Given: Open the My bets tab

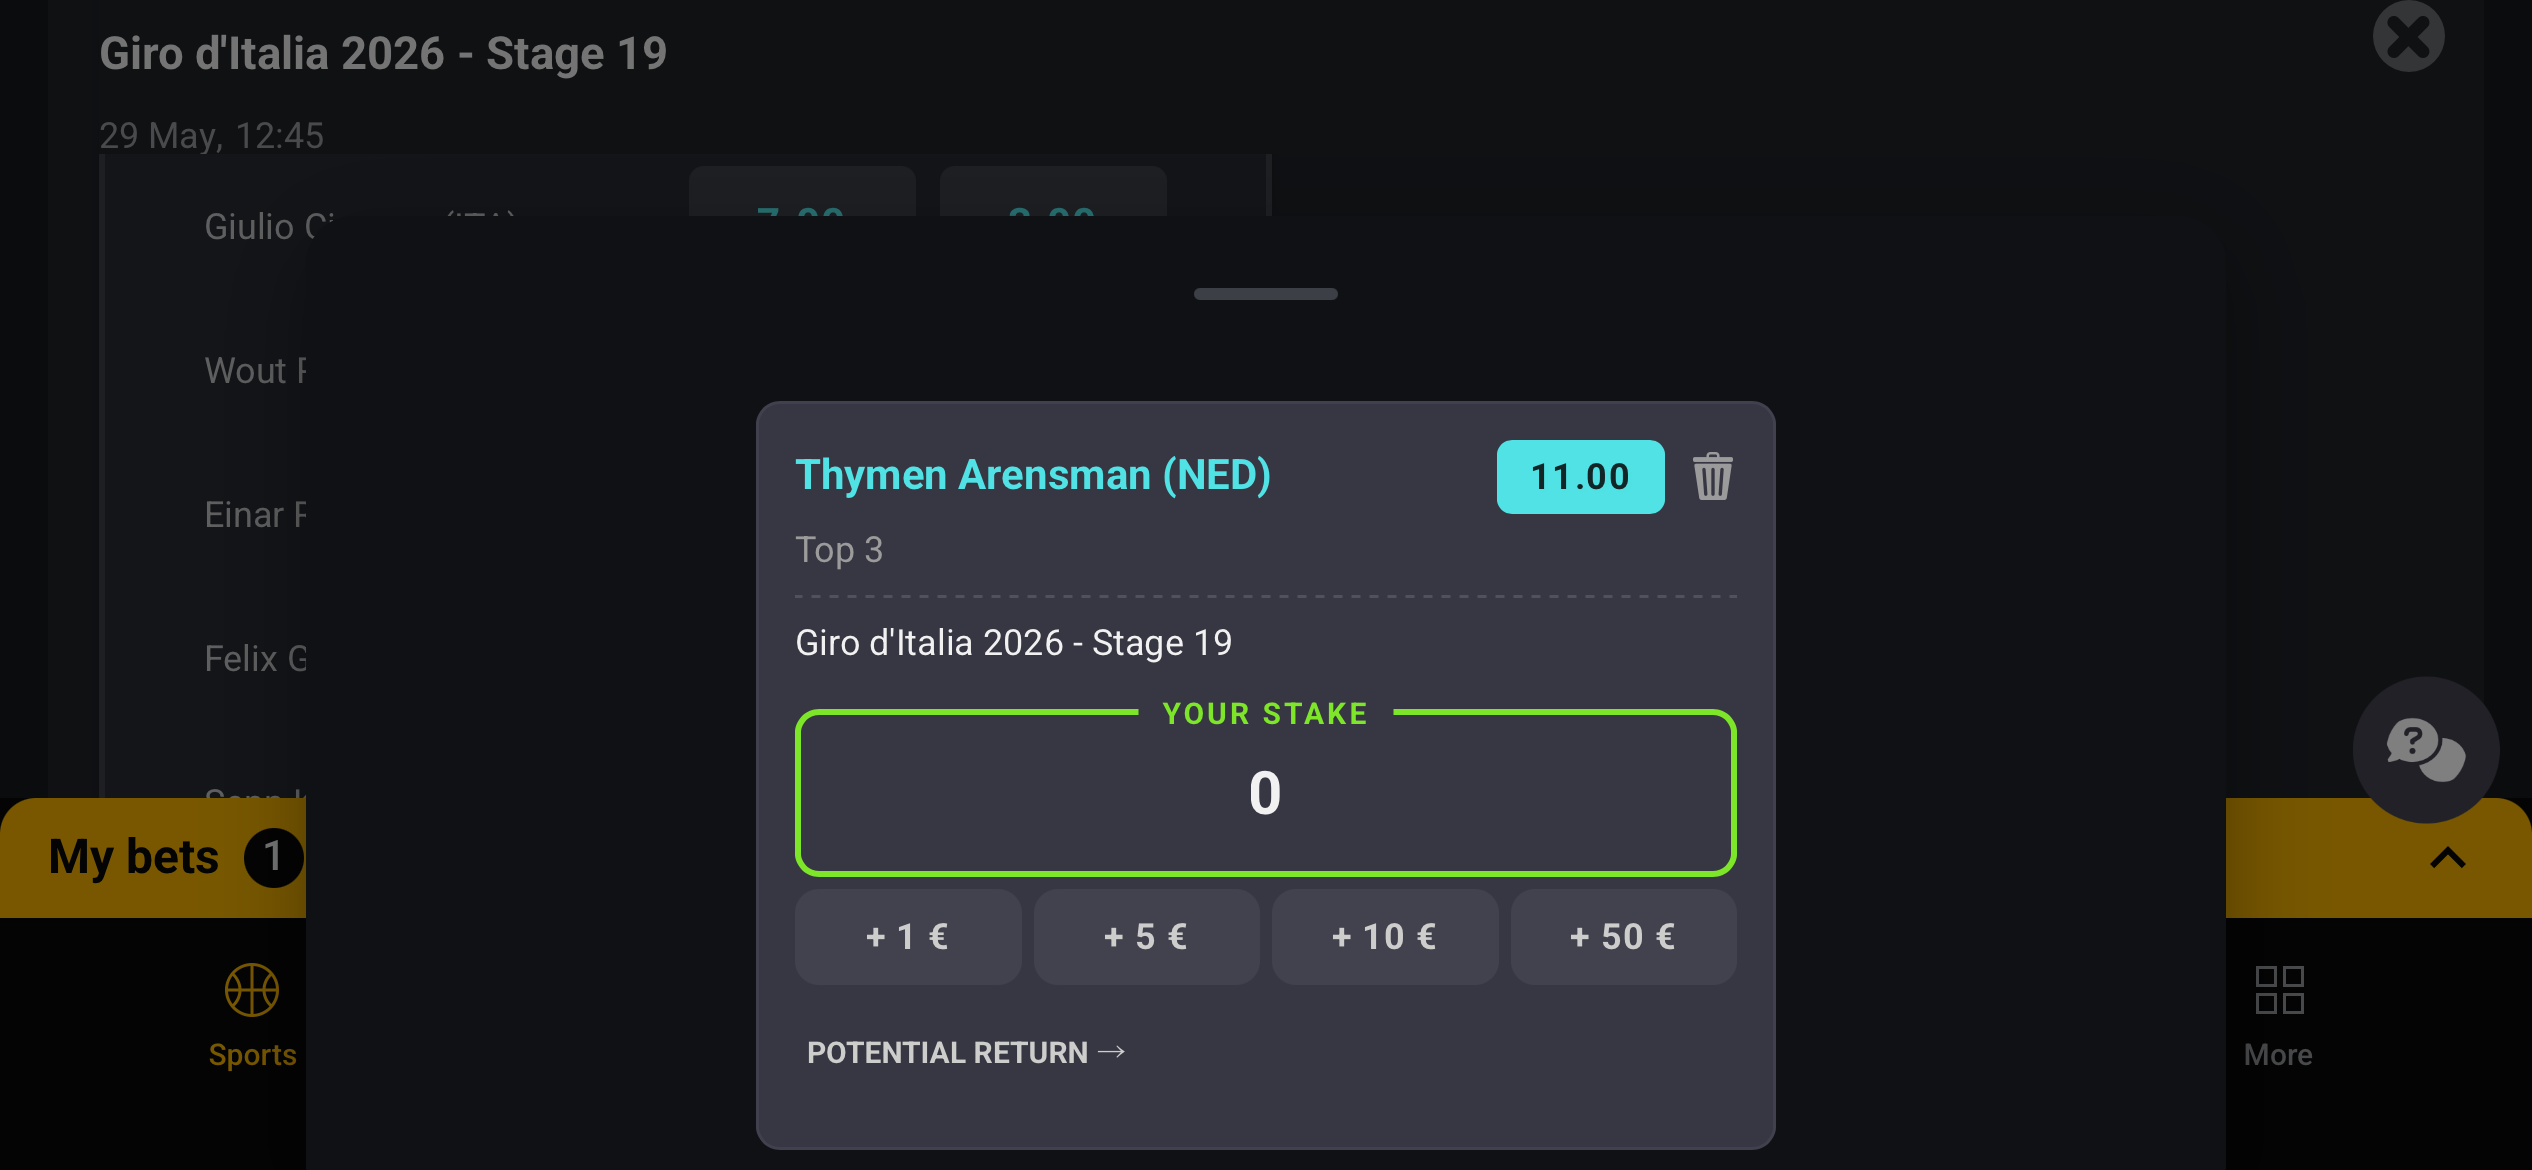Looking at the screenshot, I should 134,857.
